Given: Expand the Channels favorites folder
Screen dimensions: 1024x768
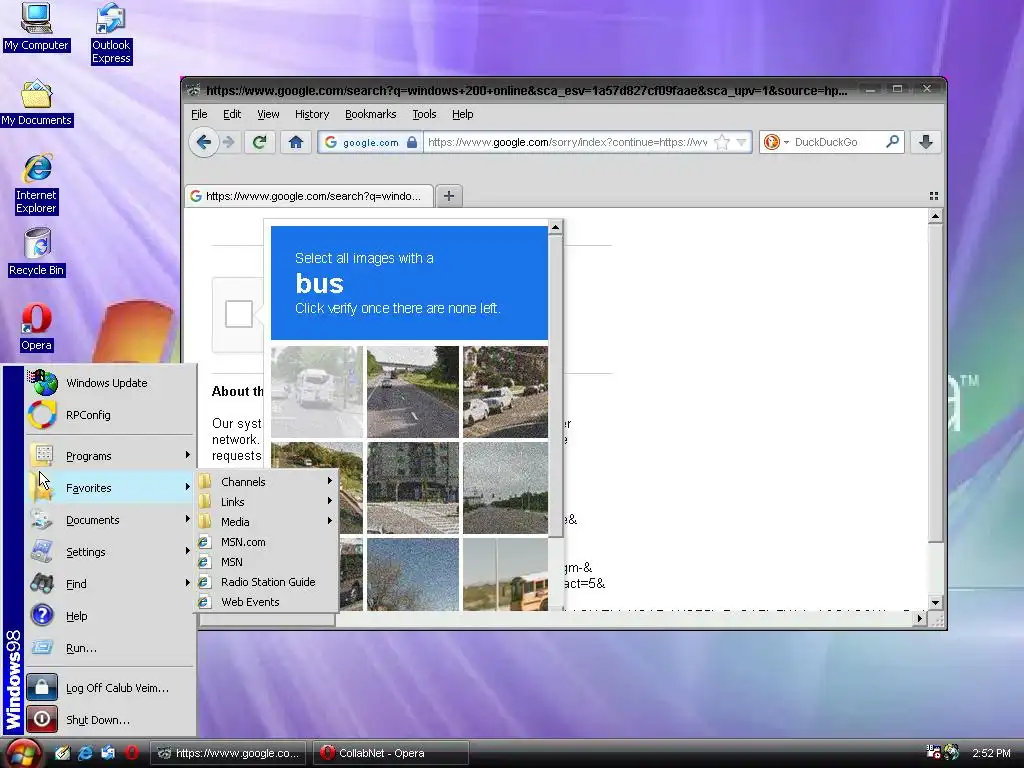Looking at the screenshot, I should (x=266, y=482).
